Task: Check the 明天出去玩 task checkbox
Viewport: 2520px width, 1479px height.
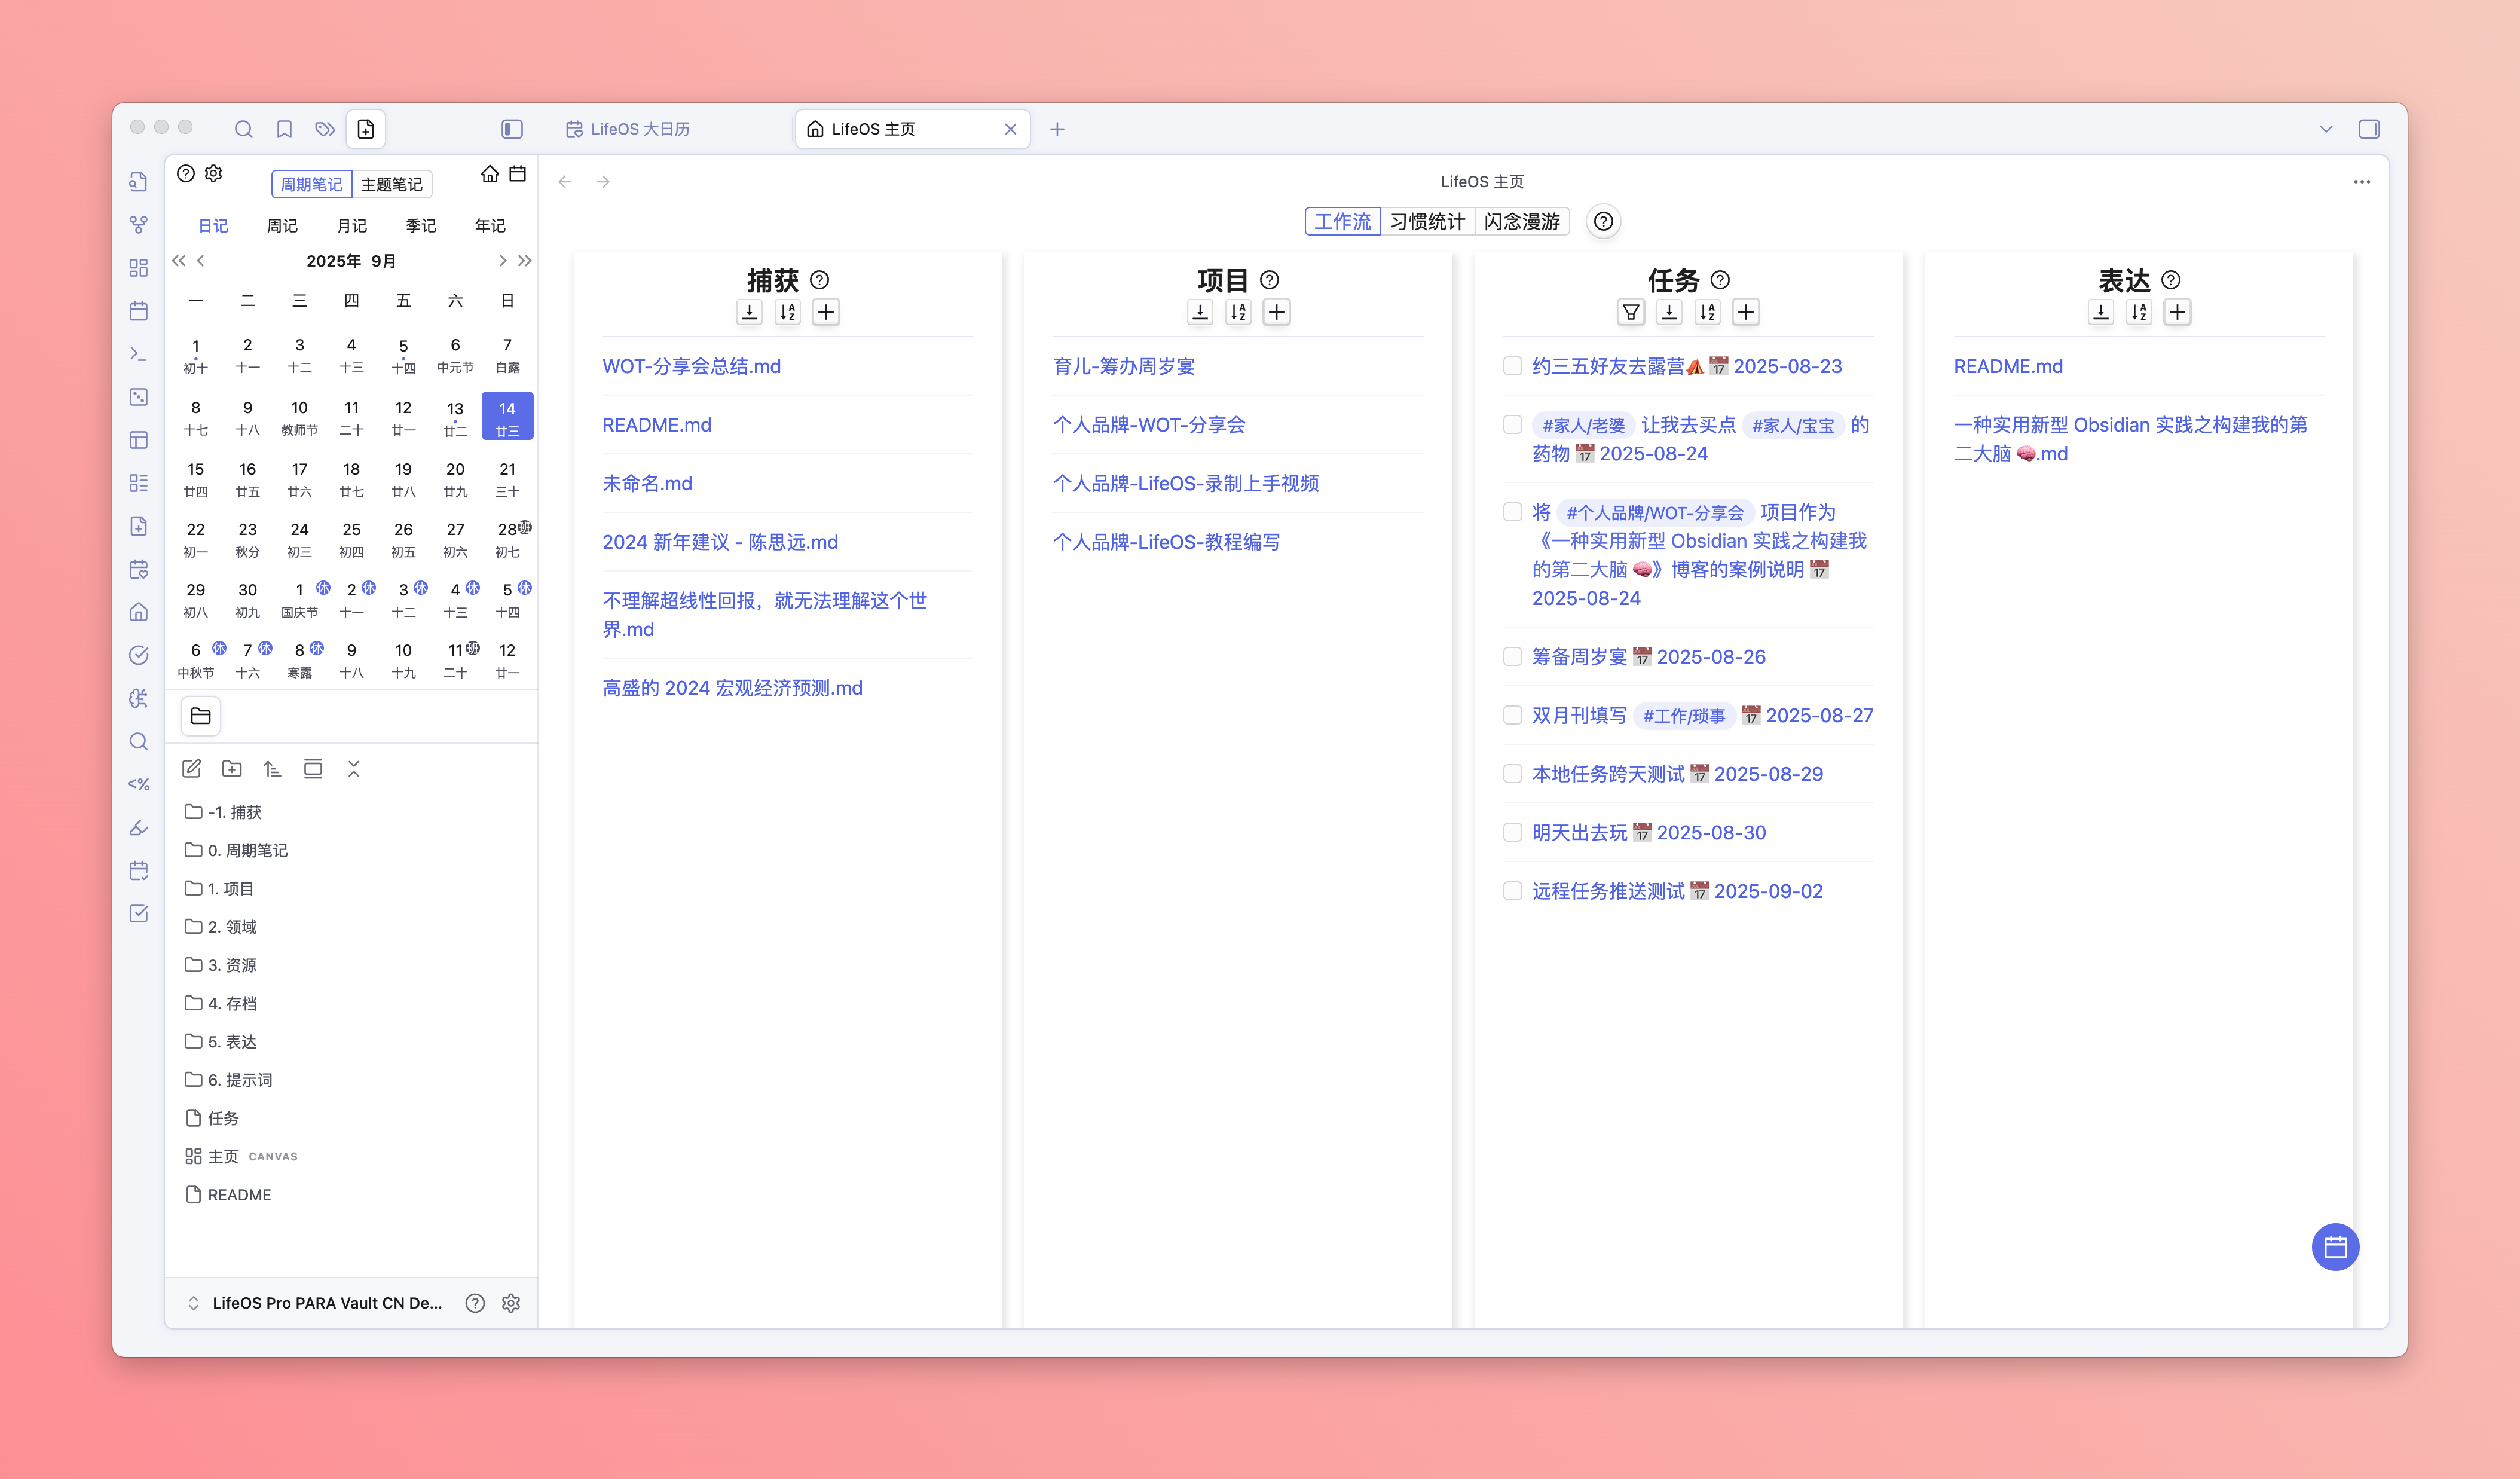Action: 1512,832
